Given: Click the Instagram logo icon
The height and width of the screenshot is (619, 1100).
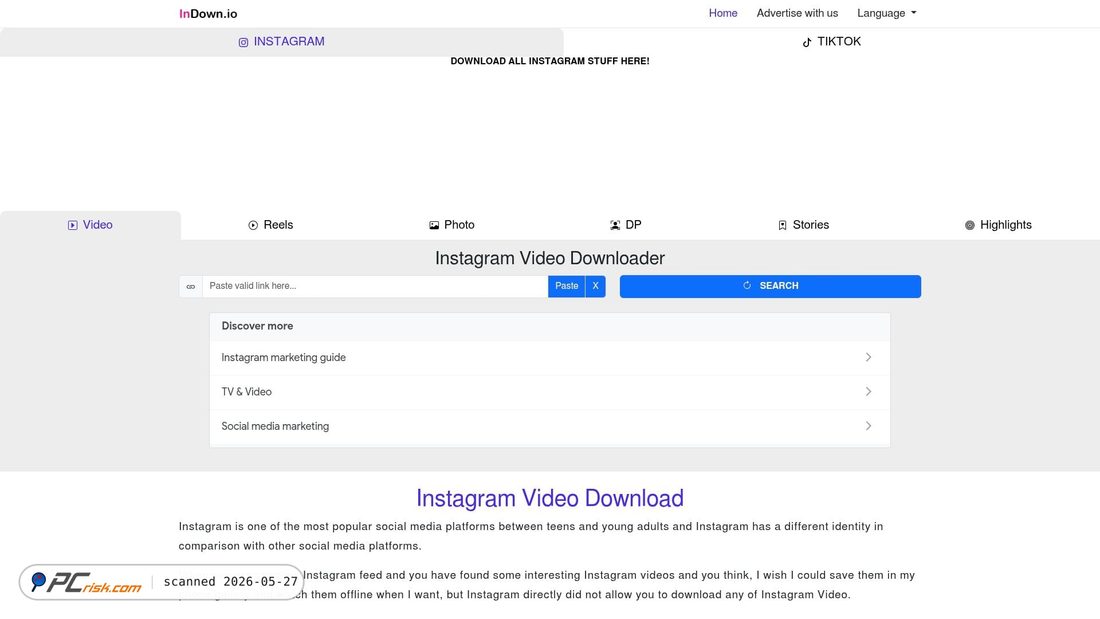Looking at the screenshot, I should coord(243,42).
